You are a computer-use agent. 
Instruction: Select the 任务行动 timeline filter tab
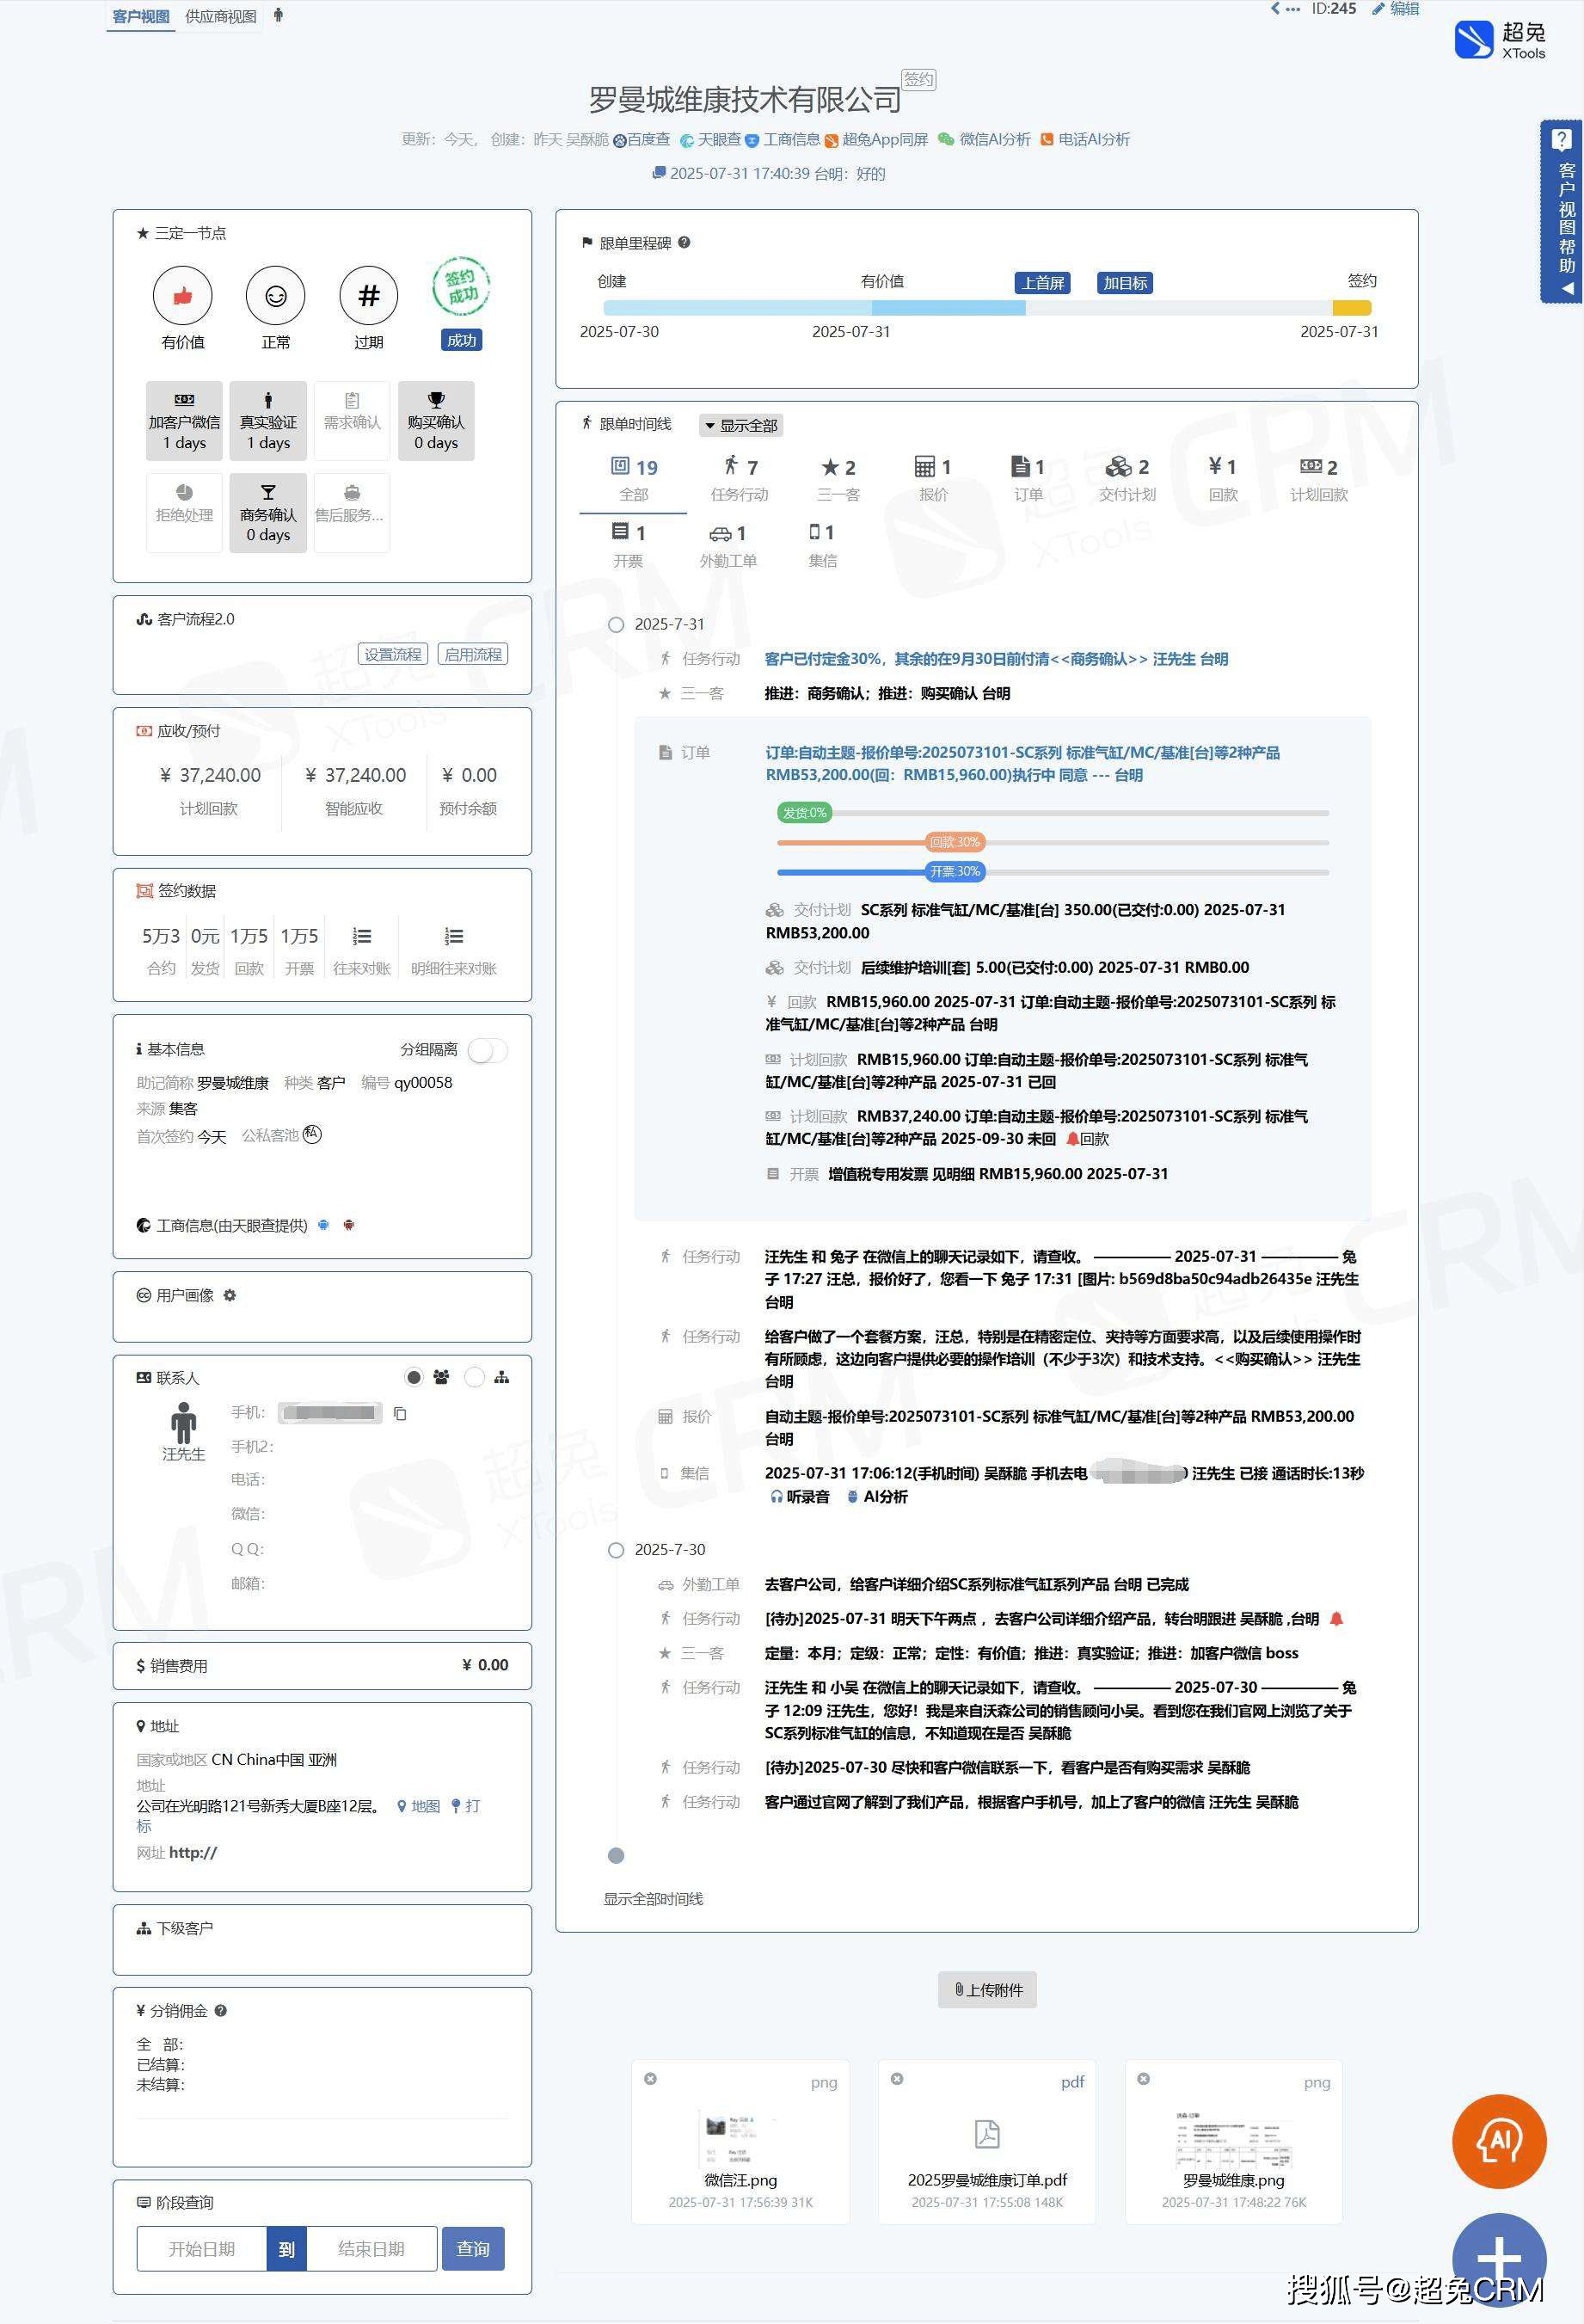[739, 478]
